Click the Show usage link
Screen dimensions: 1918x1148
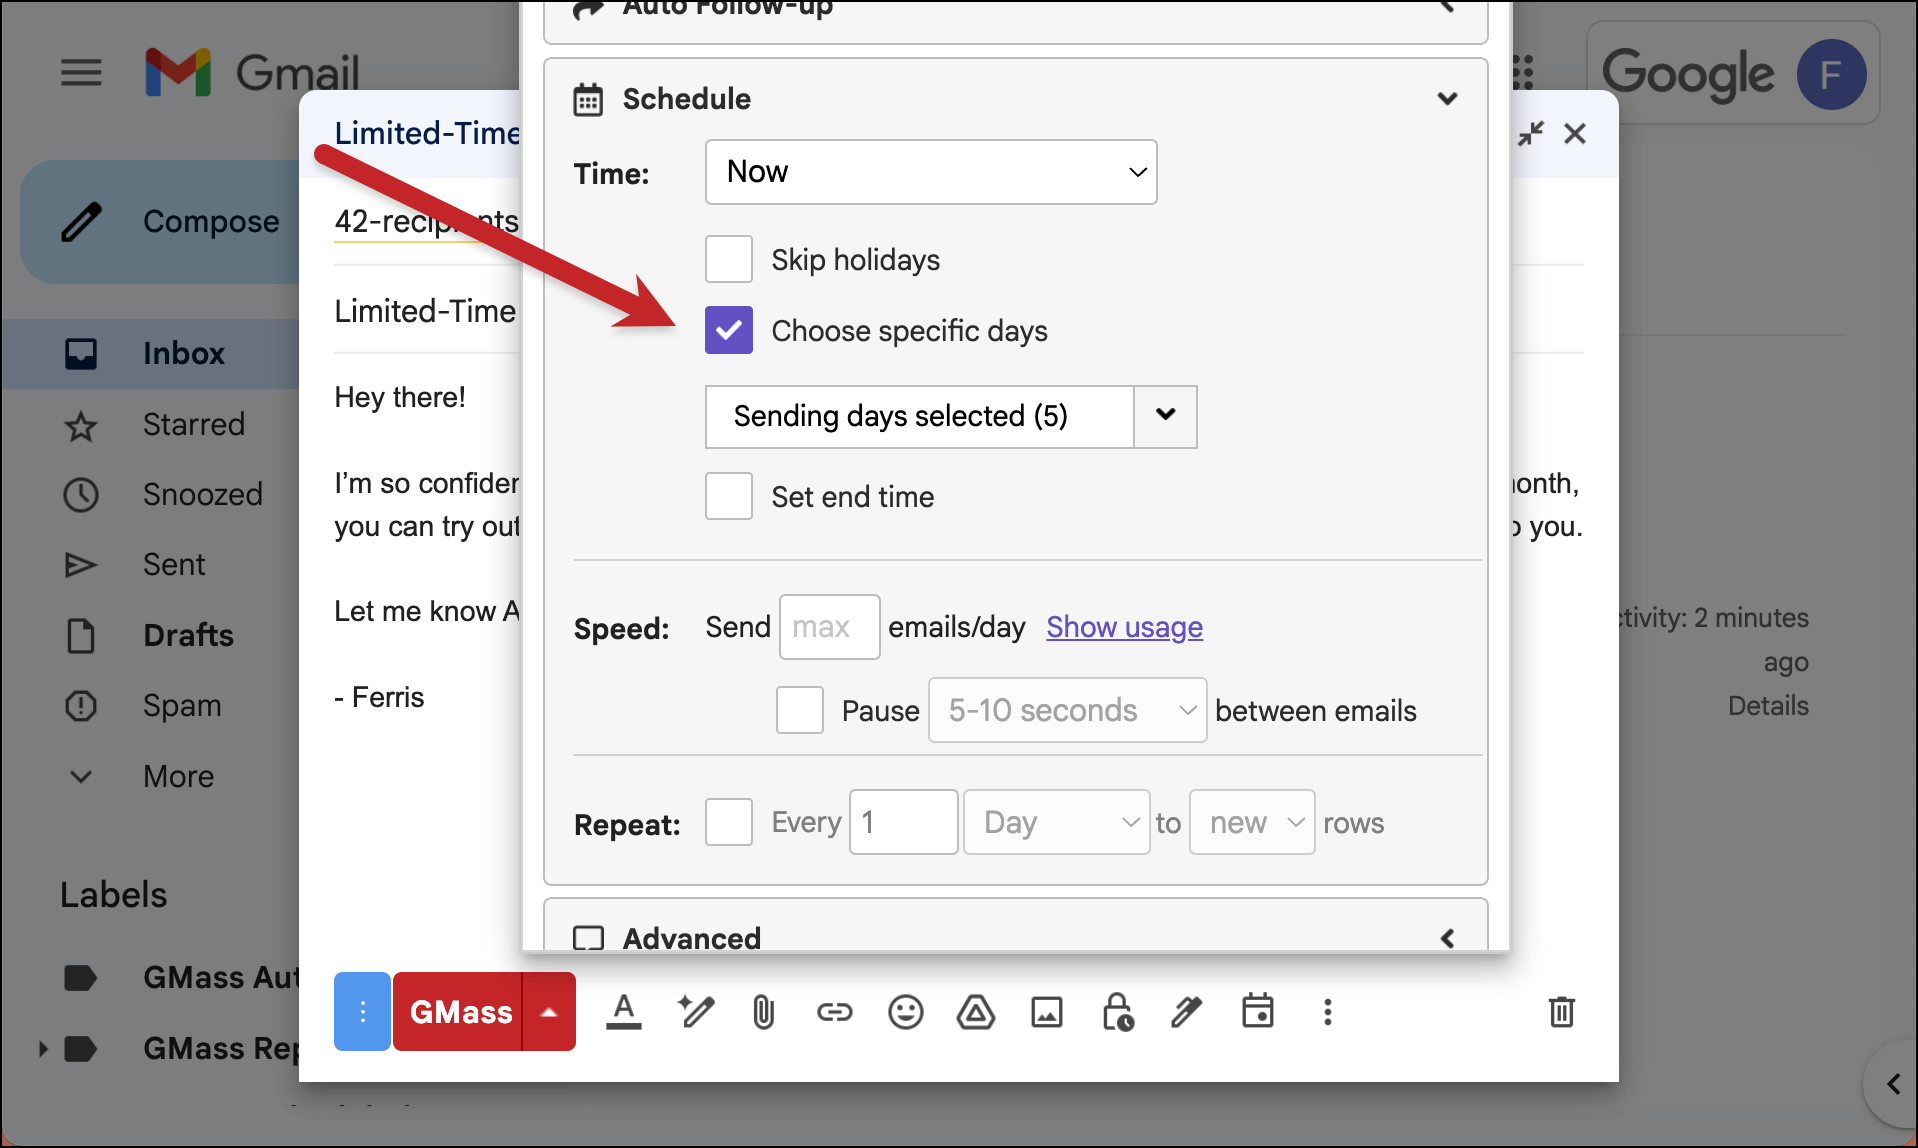(x=1124, y=627)
